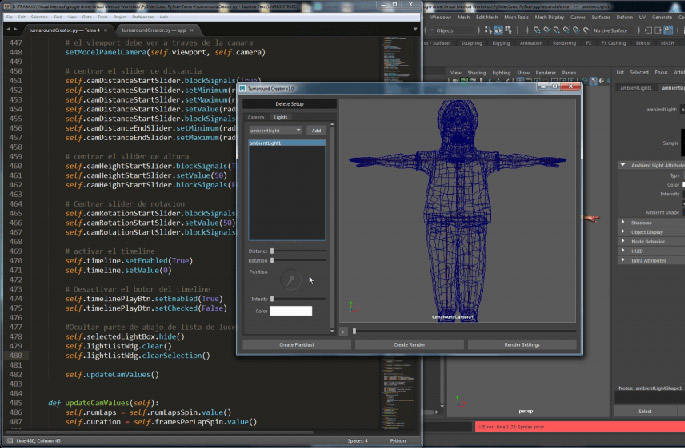Close second turnaroundCreator.py app tab
Image resolution: width=685 pixels, height=448 pixels.
tap(192, 30)
